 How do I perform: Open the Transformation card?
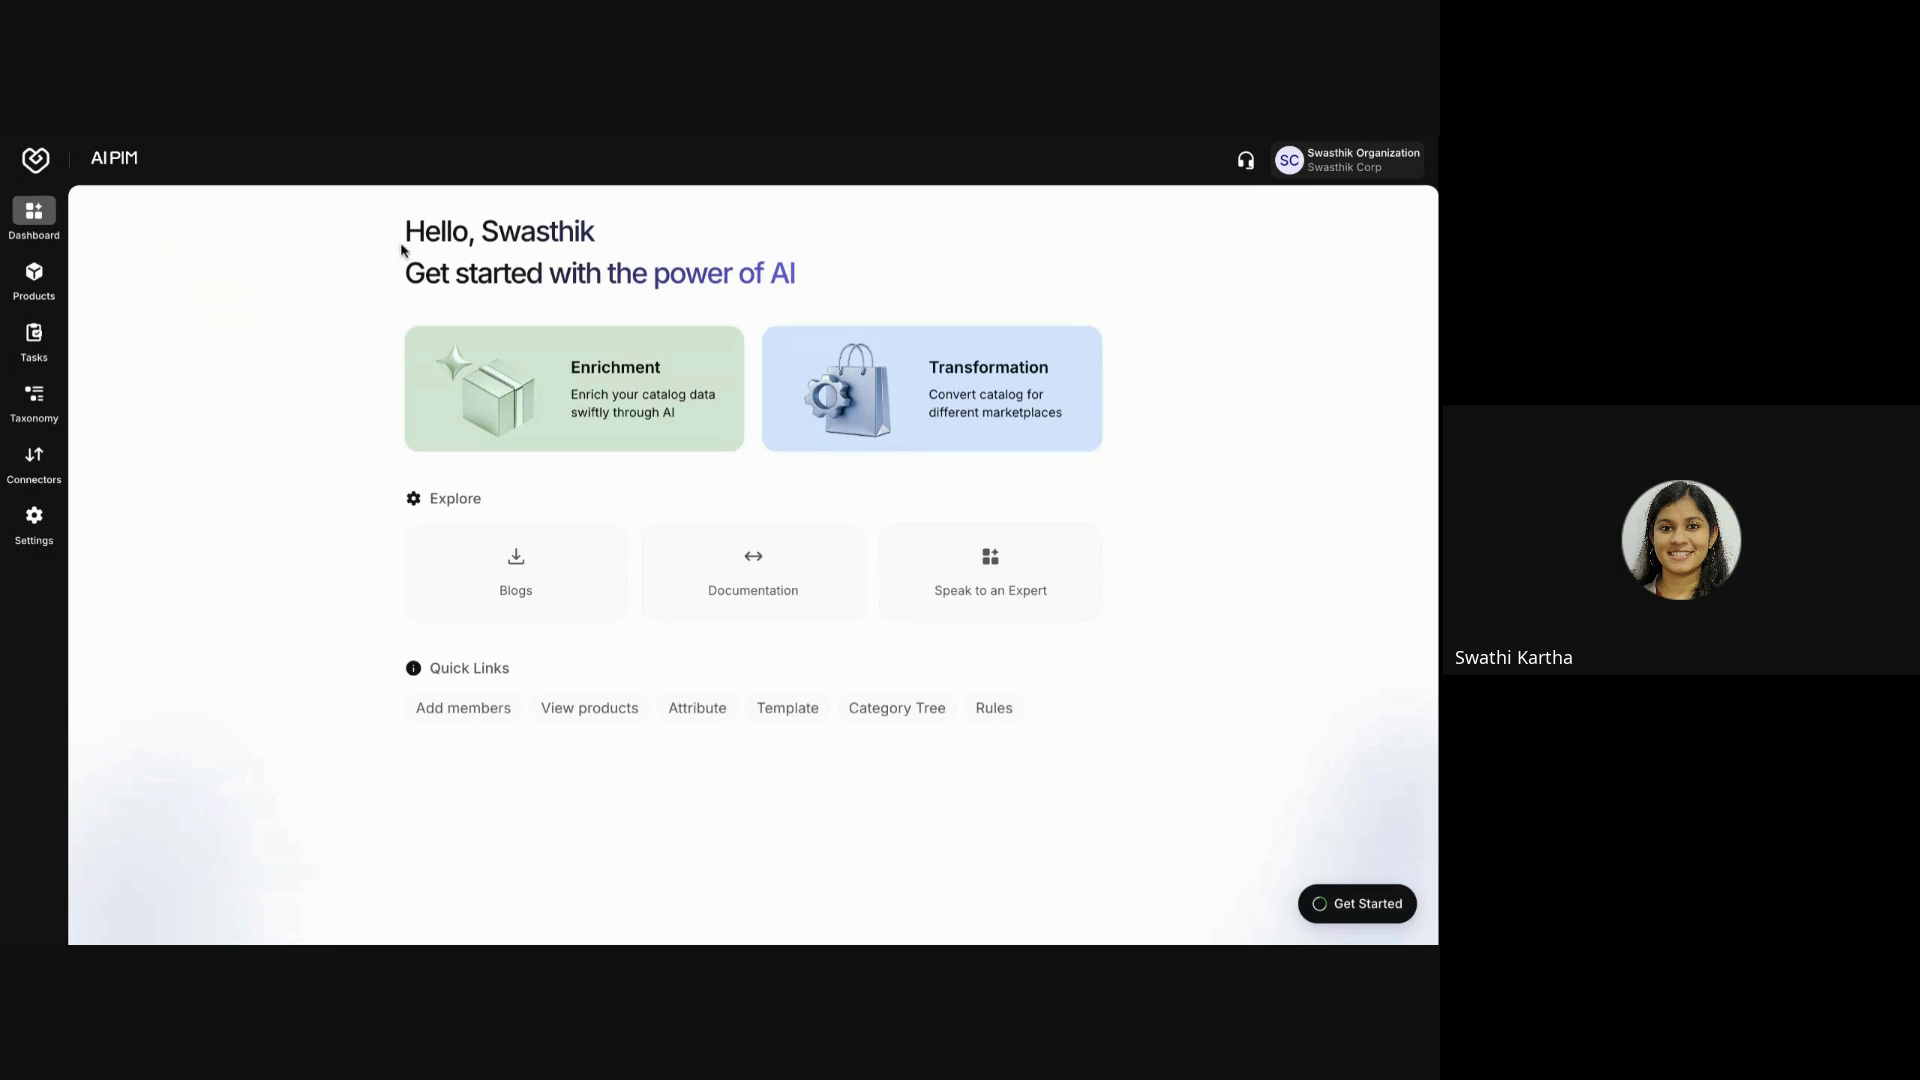click(931, 388)
